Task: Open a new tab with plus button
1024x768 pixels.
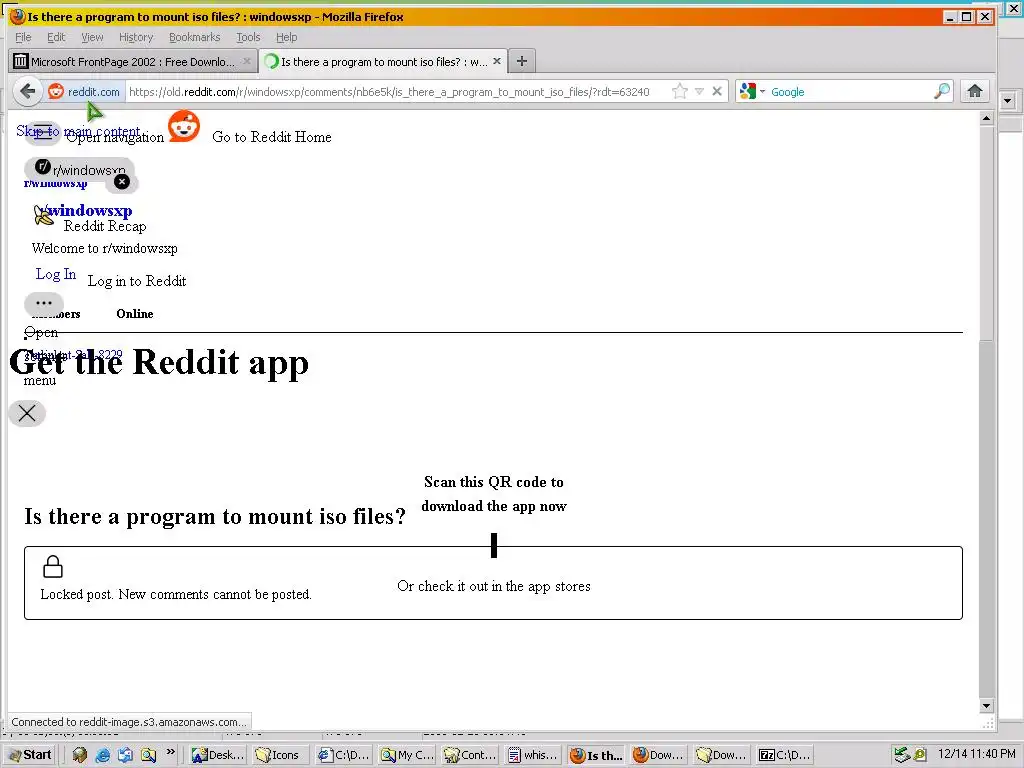Action: click(x=521, y=61)
